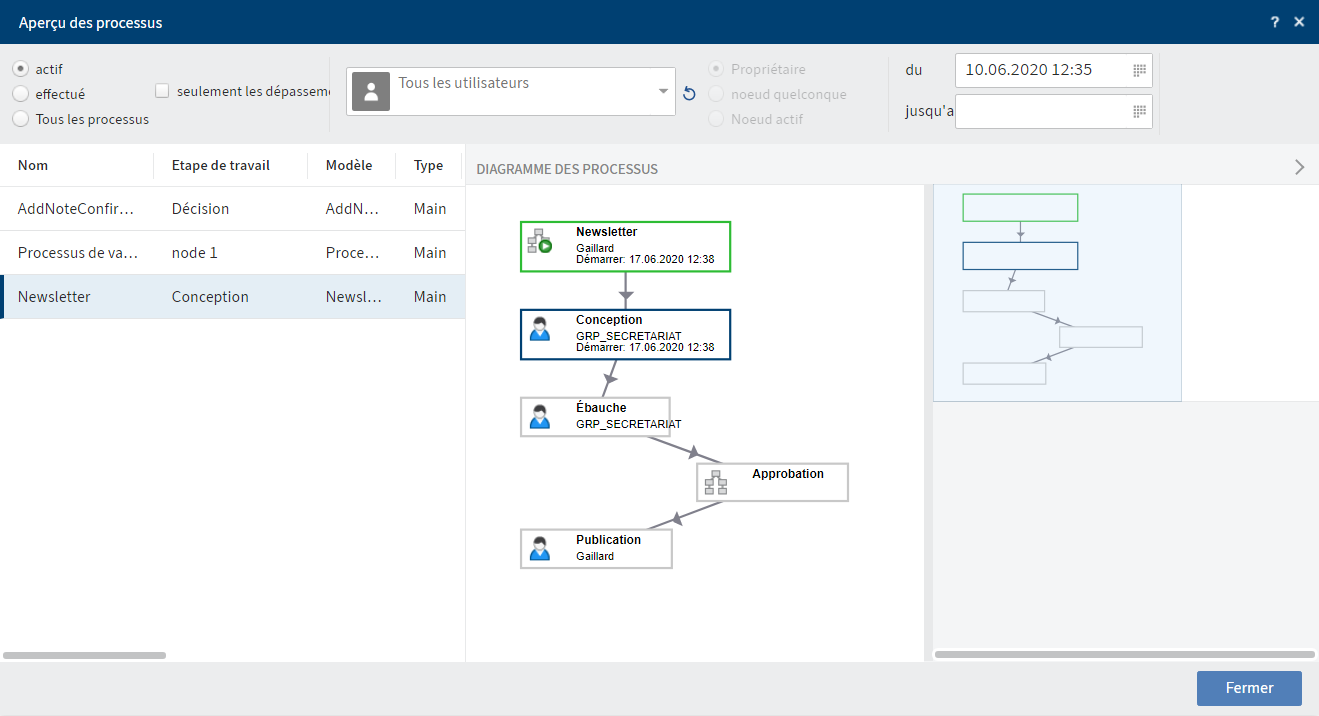Viewport: 1319px width, 716px height.
Task: Click the Newsletter start node workflow icon
Action: (540, 241)
